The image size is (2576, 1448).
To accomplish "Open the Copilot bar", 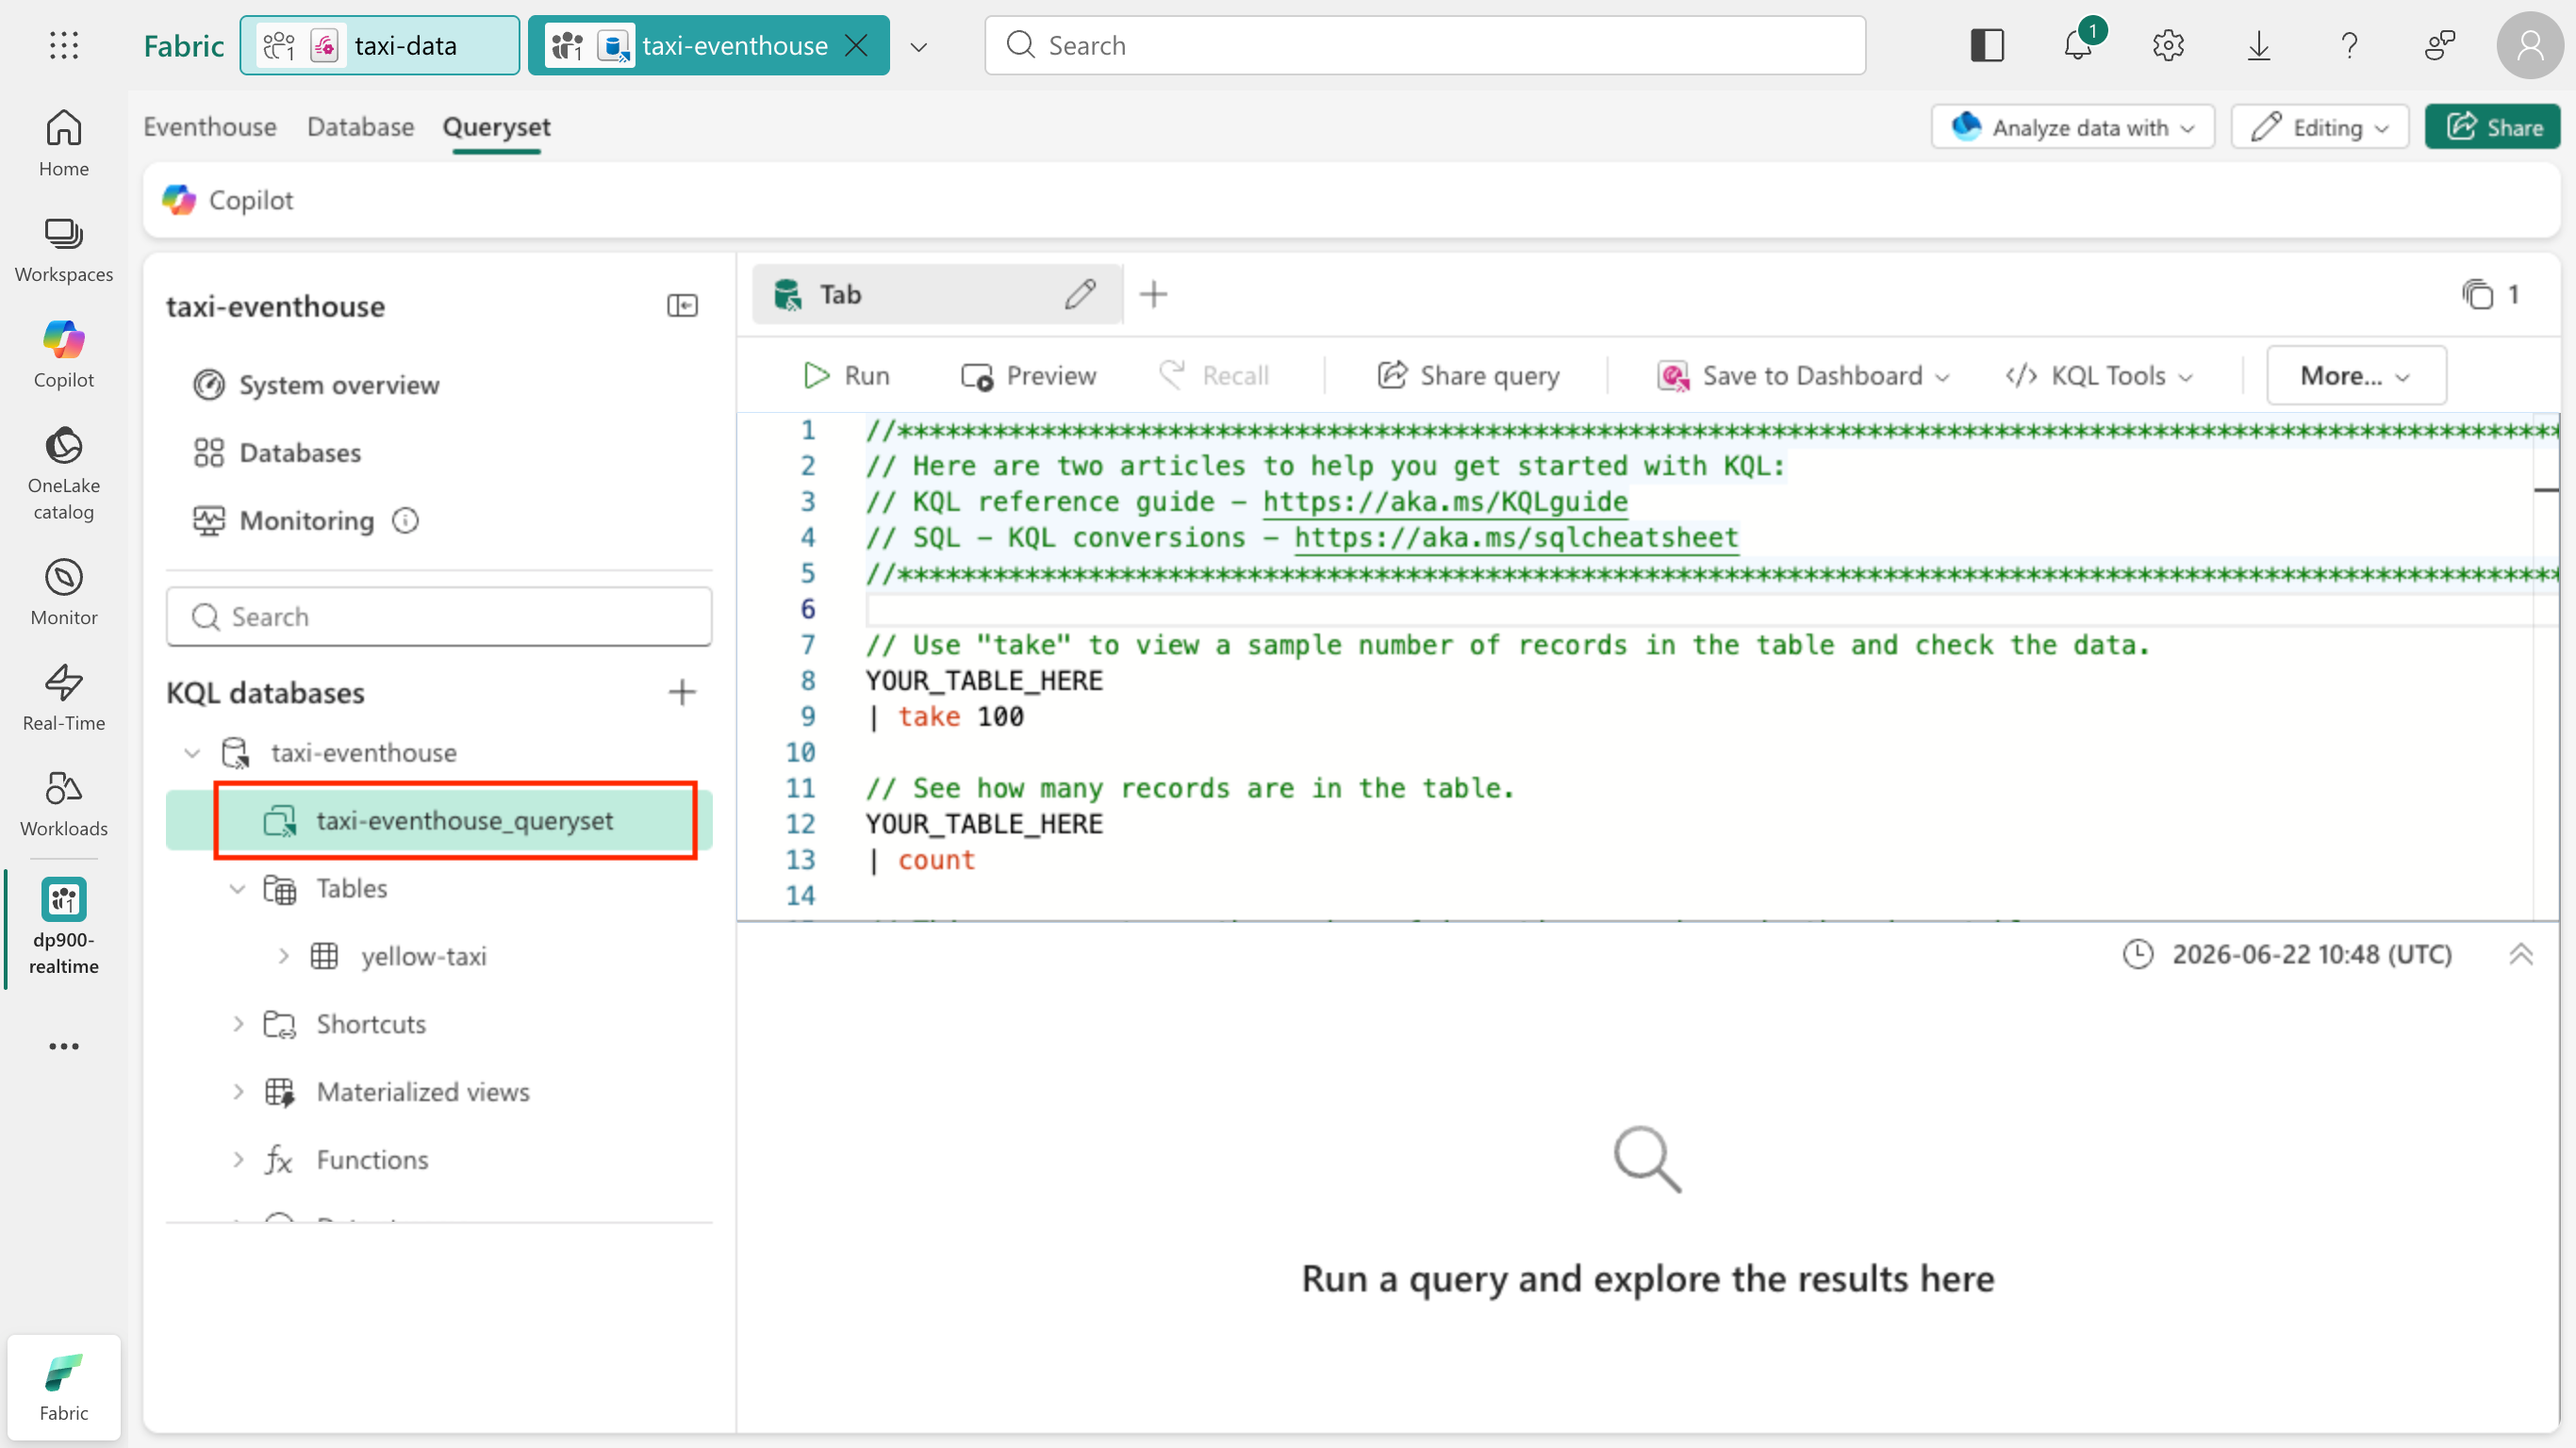I will click(x=228, y=200).
